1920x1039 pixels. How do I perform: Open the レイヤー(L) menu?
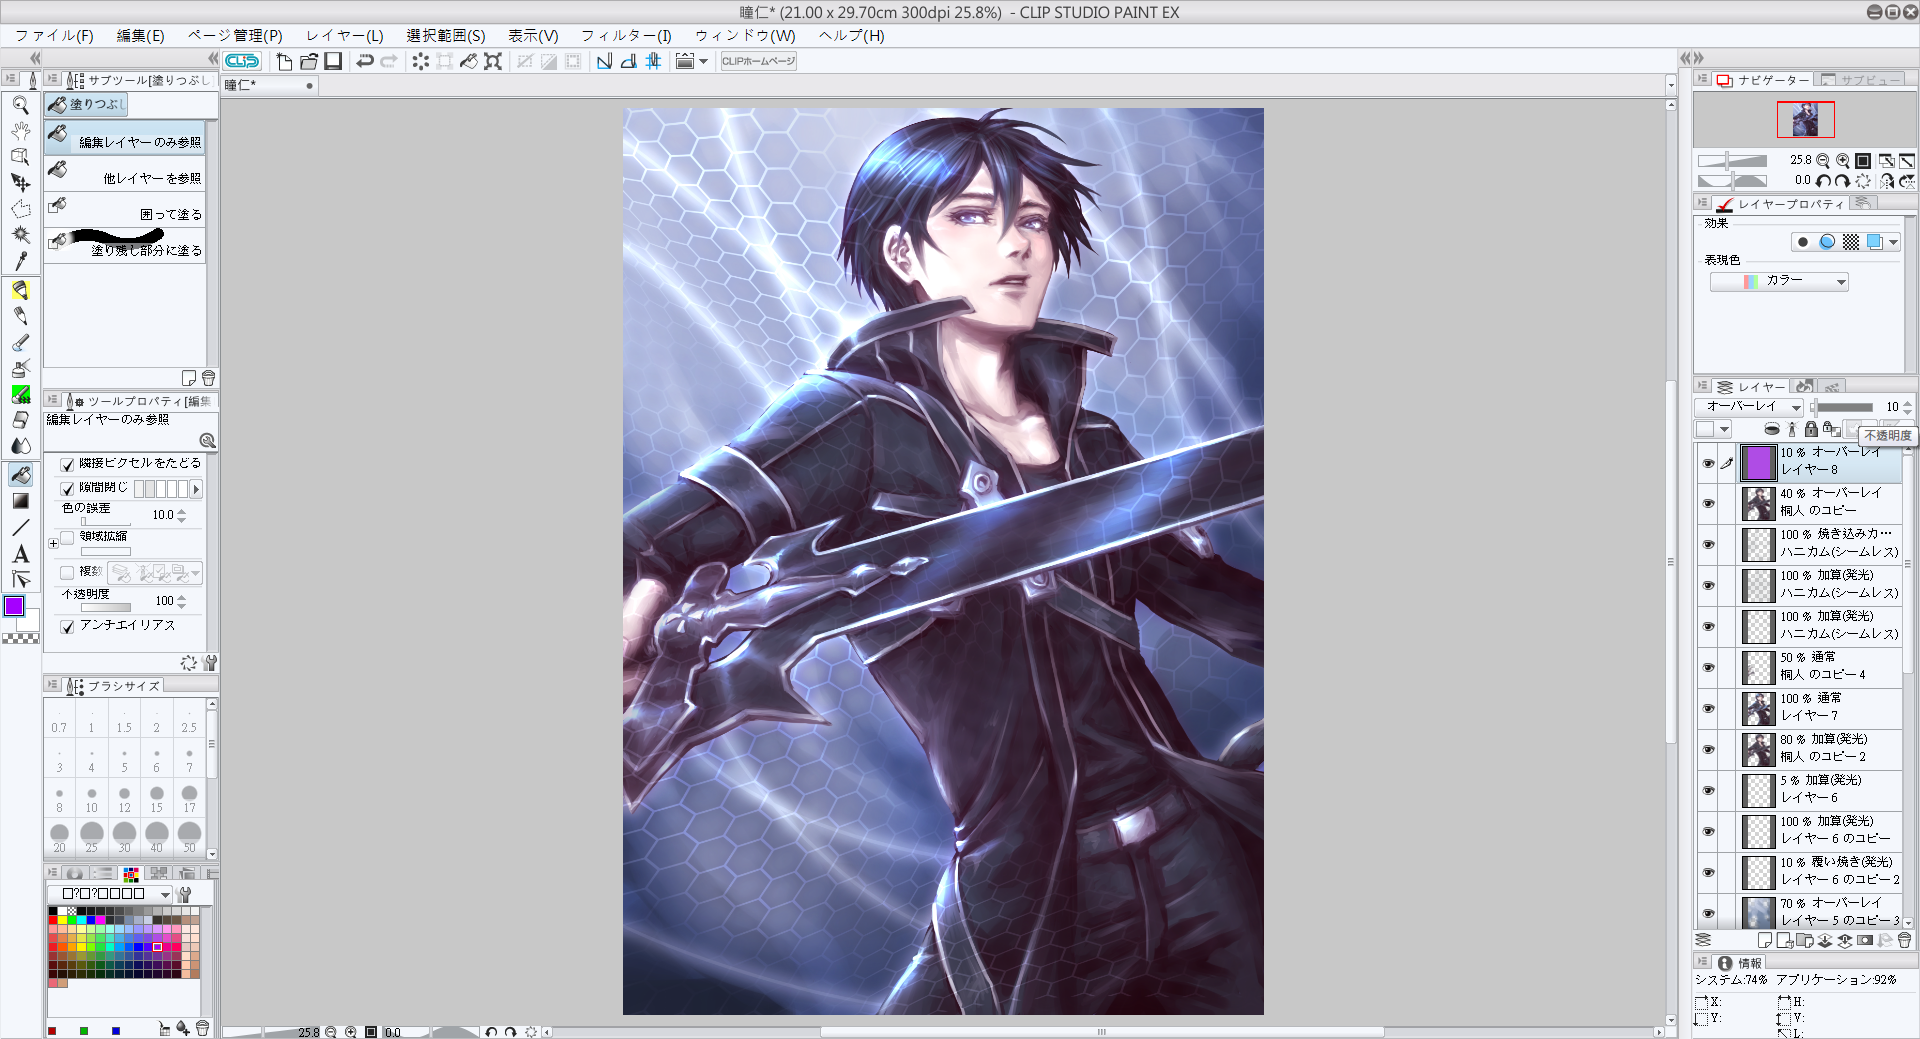pyautogui.click(x=345, y=36)
